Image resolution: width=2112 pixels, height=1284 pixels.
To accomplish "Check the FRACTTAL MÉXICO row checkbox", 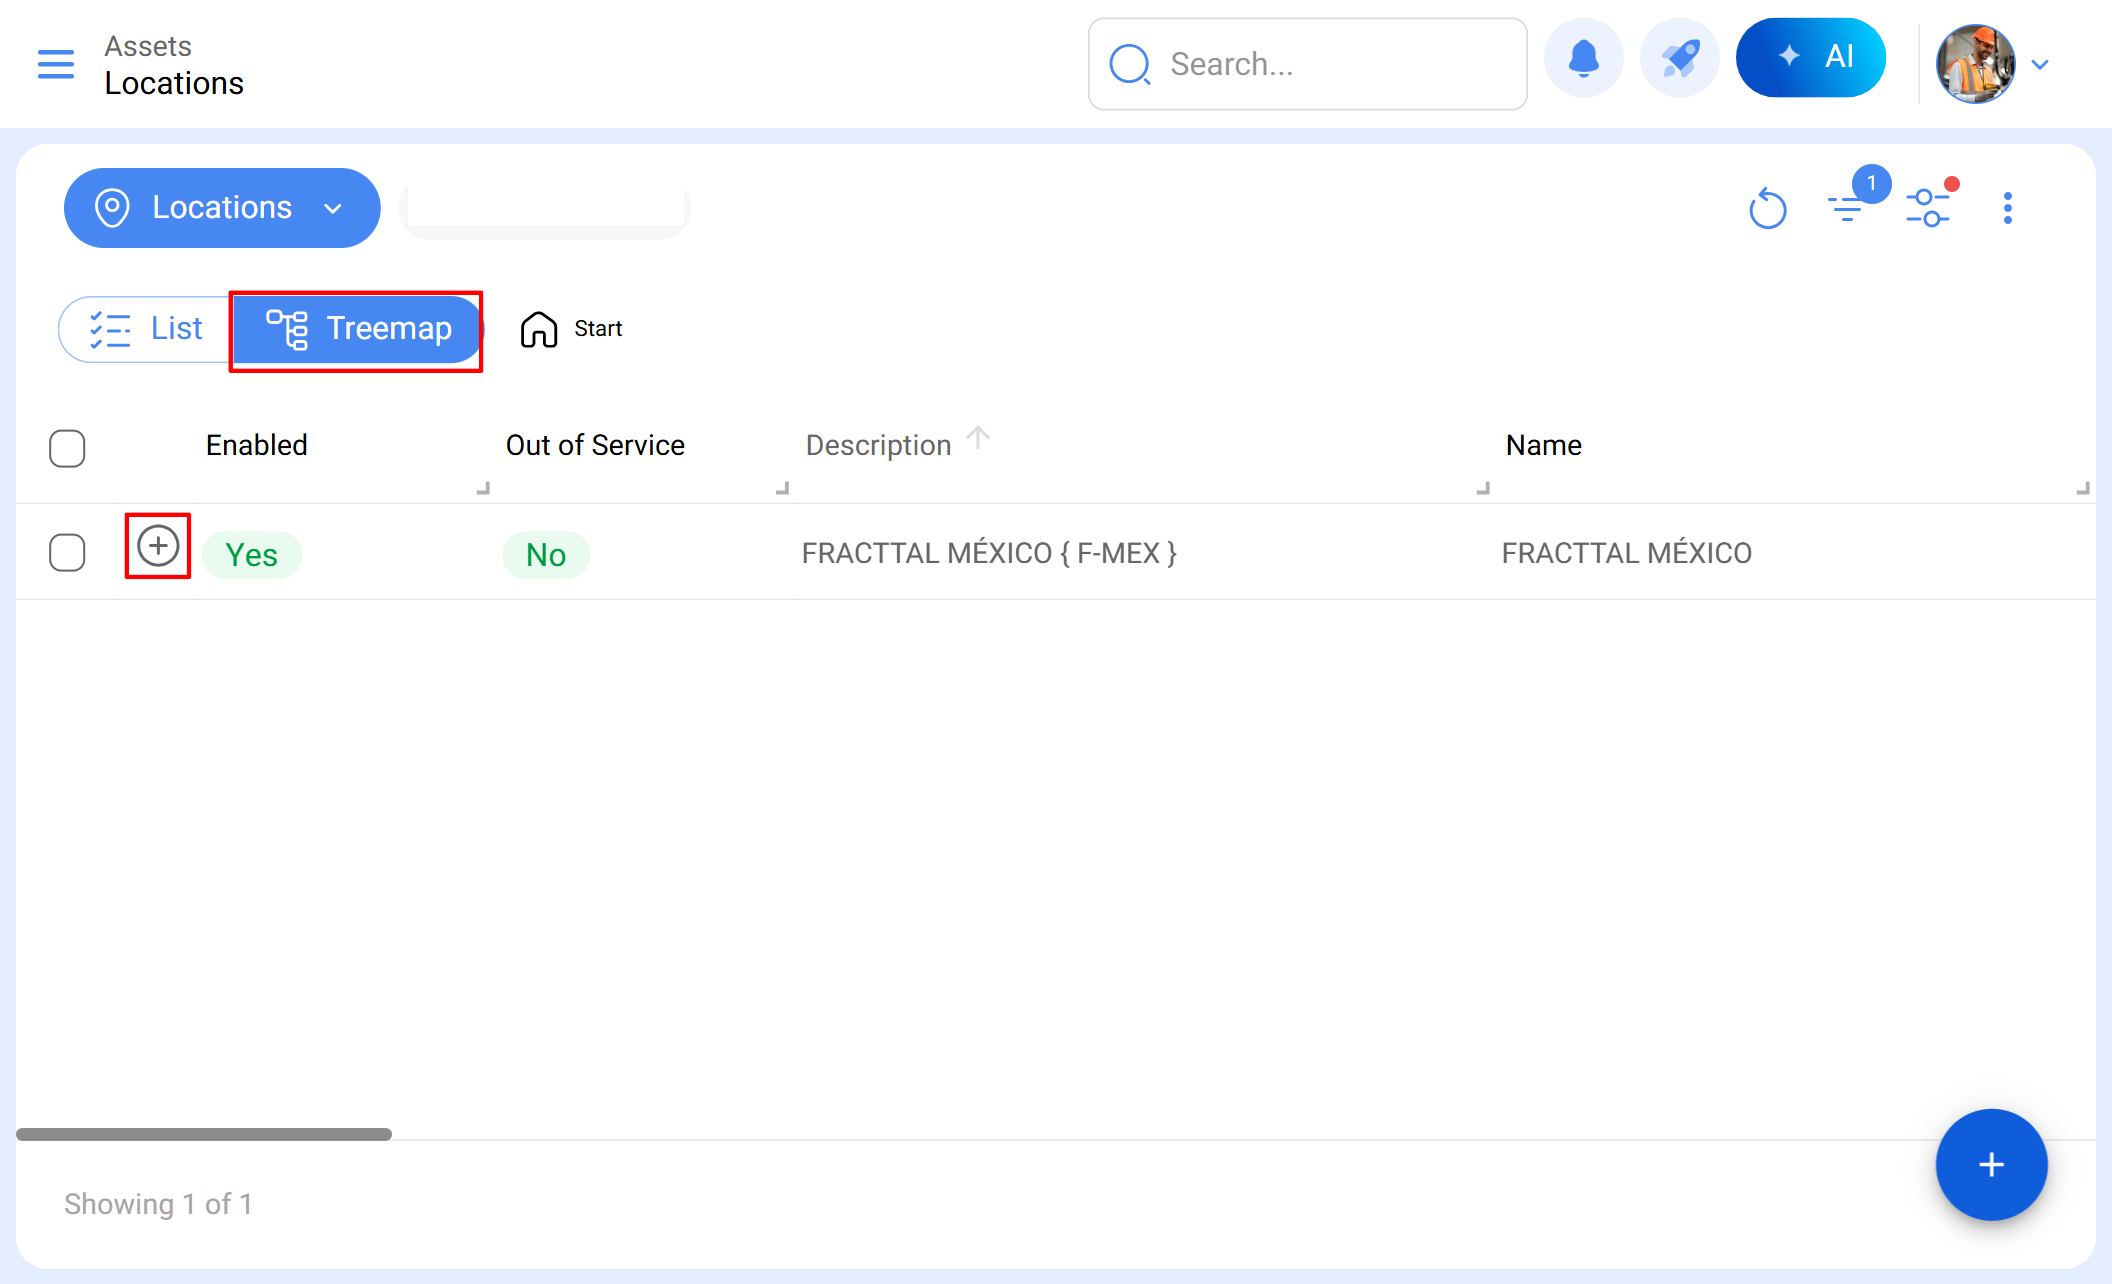I will pyautogui.click(x=67, y=552).
